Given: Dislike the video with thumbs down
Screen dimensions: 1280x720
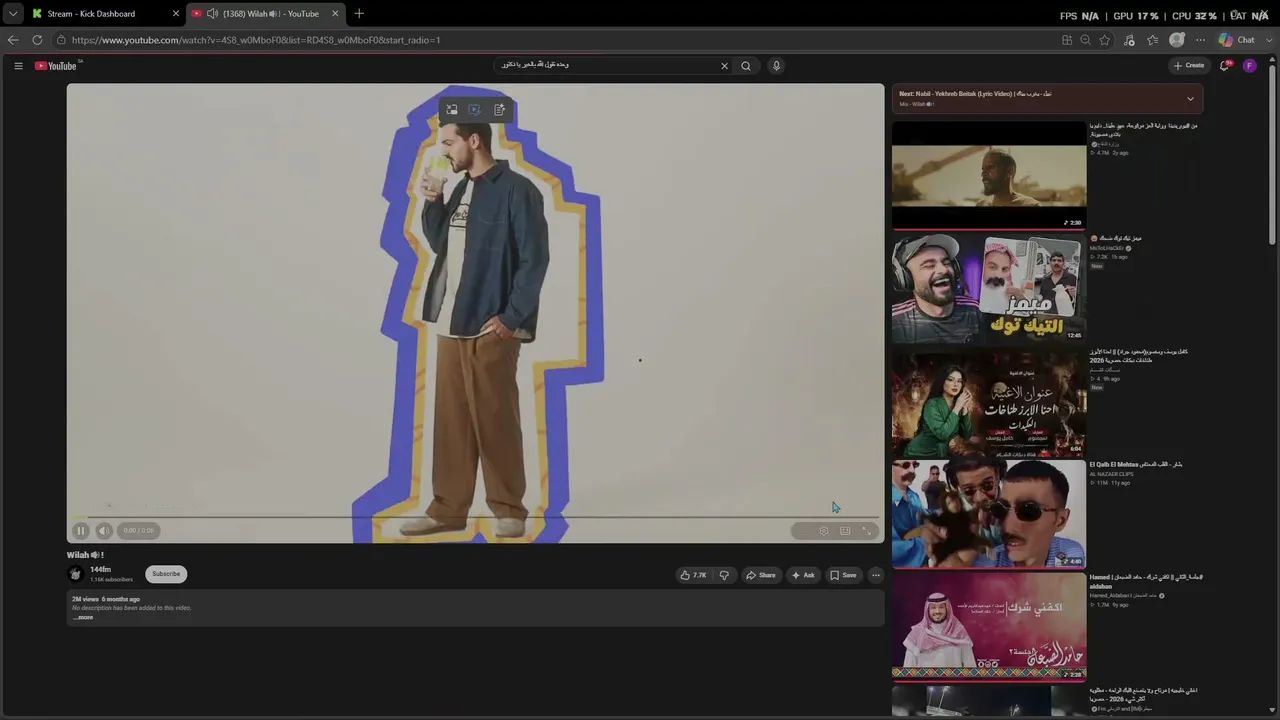Looking at the screenshot, I should (x=724, y=575).
